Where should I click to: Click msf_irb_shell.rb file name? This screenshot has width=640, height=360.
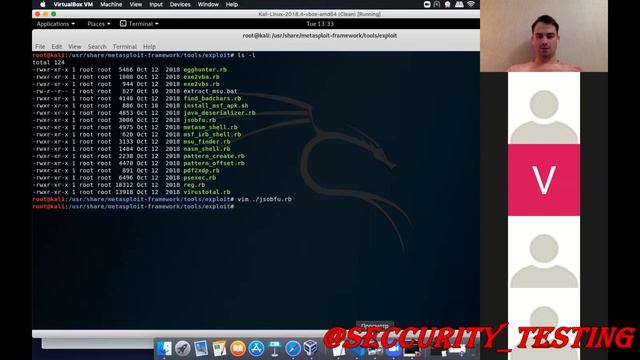(x=212, y=134)
